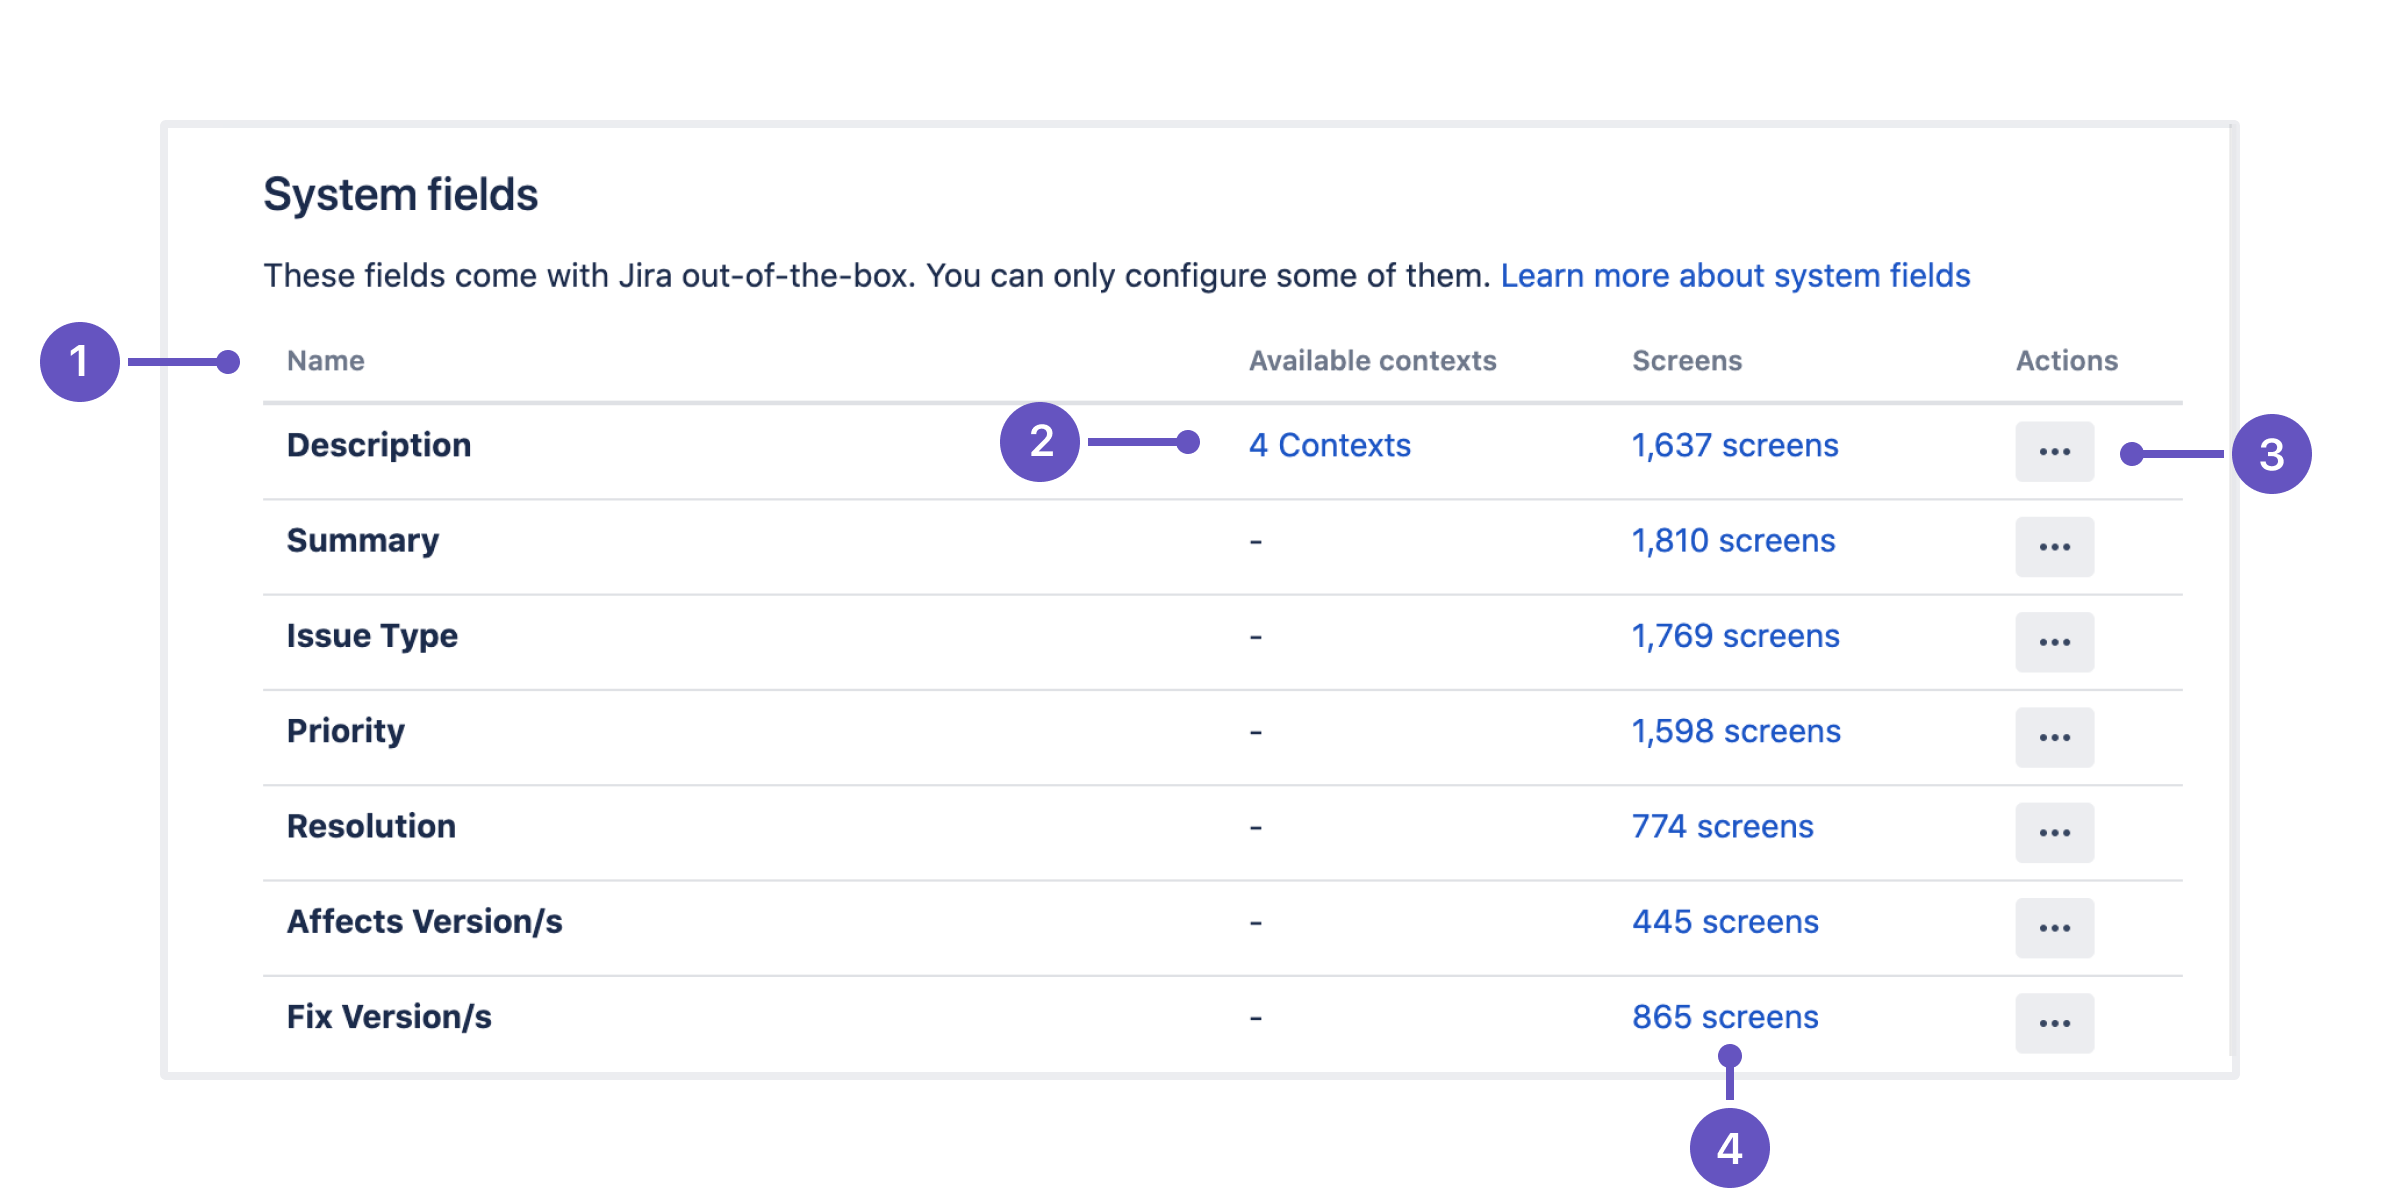
Task: Click the Available contexts column header
Action: click(x=1372, y=360)
